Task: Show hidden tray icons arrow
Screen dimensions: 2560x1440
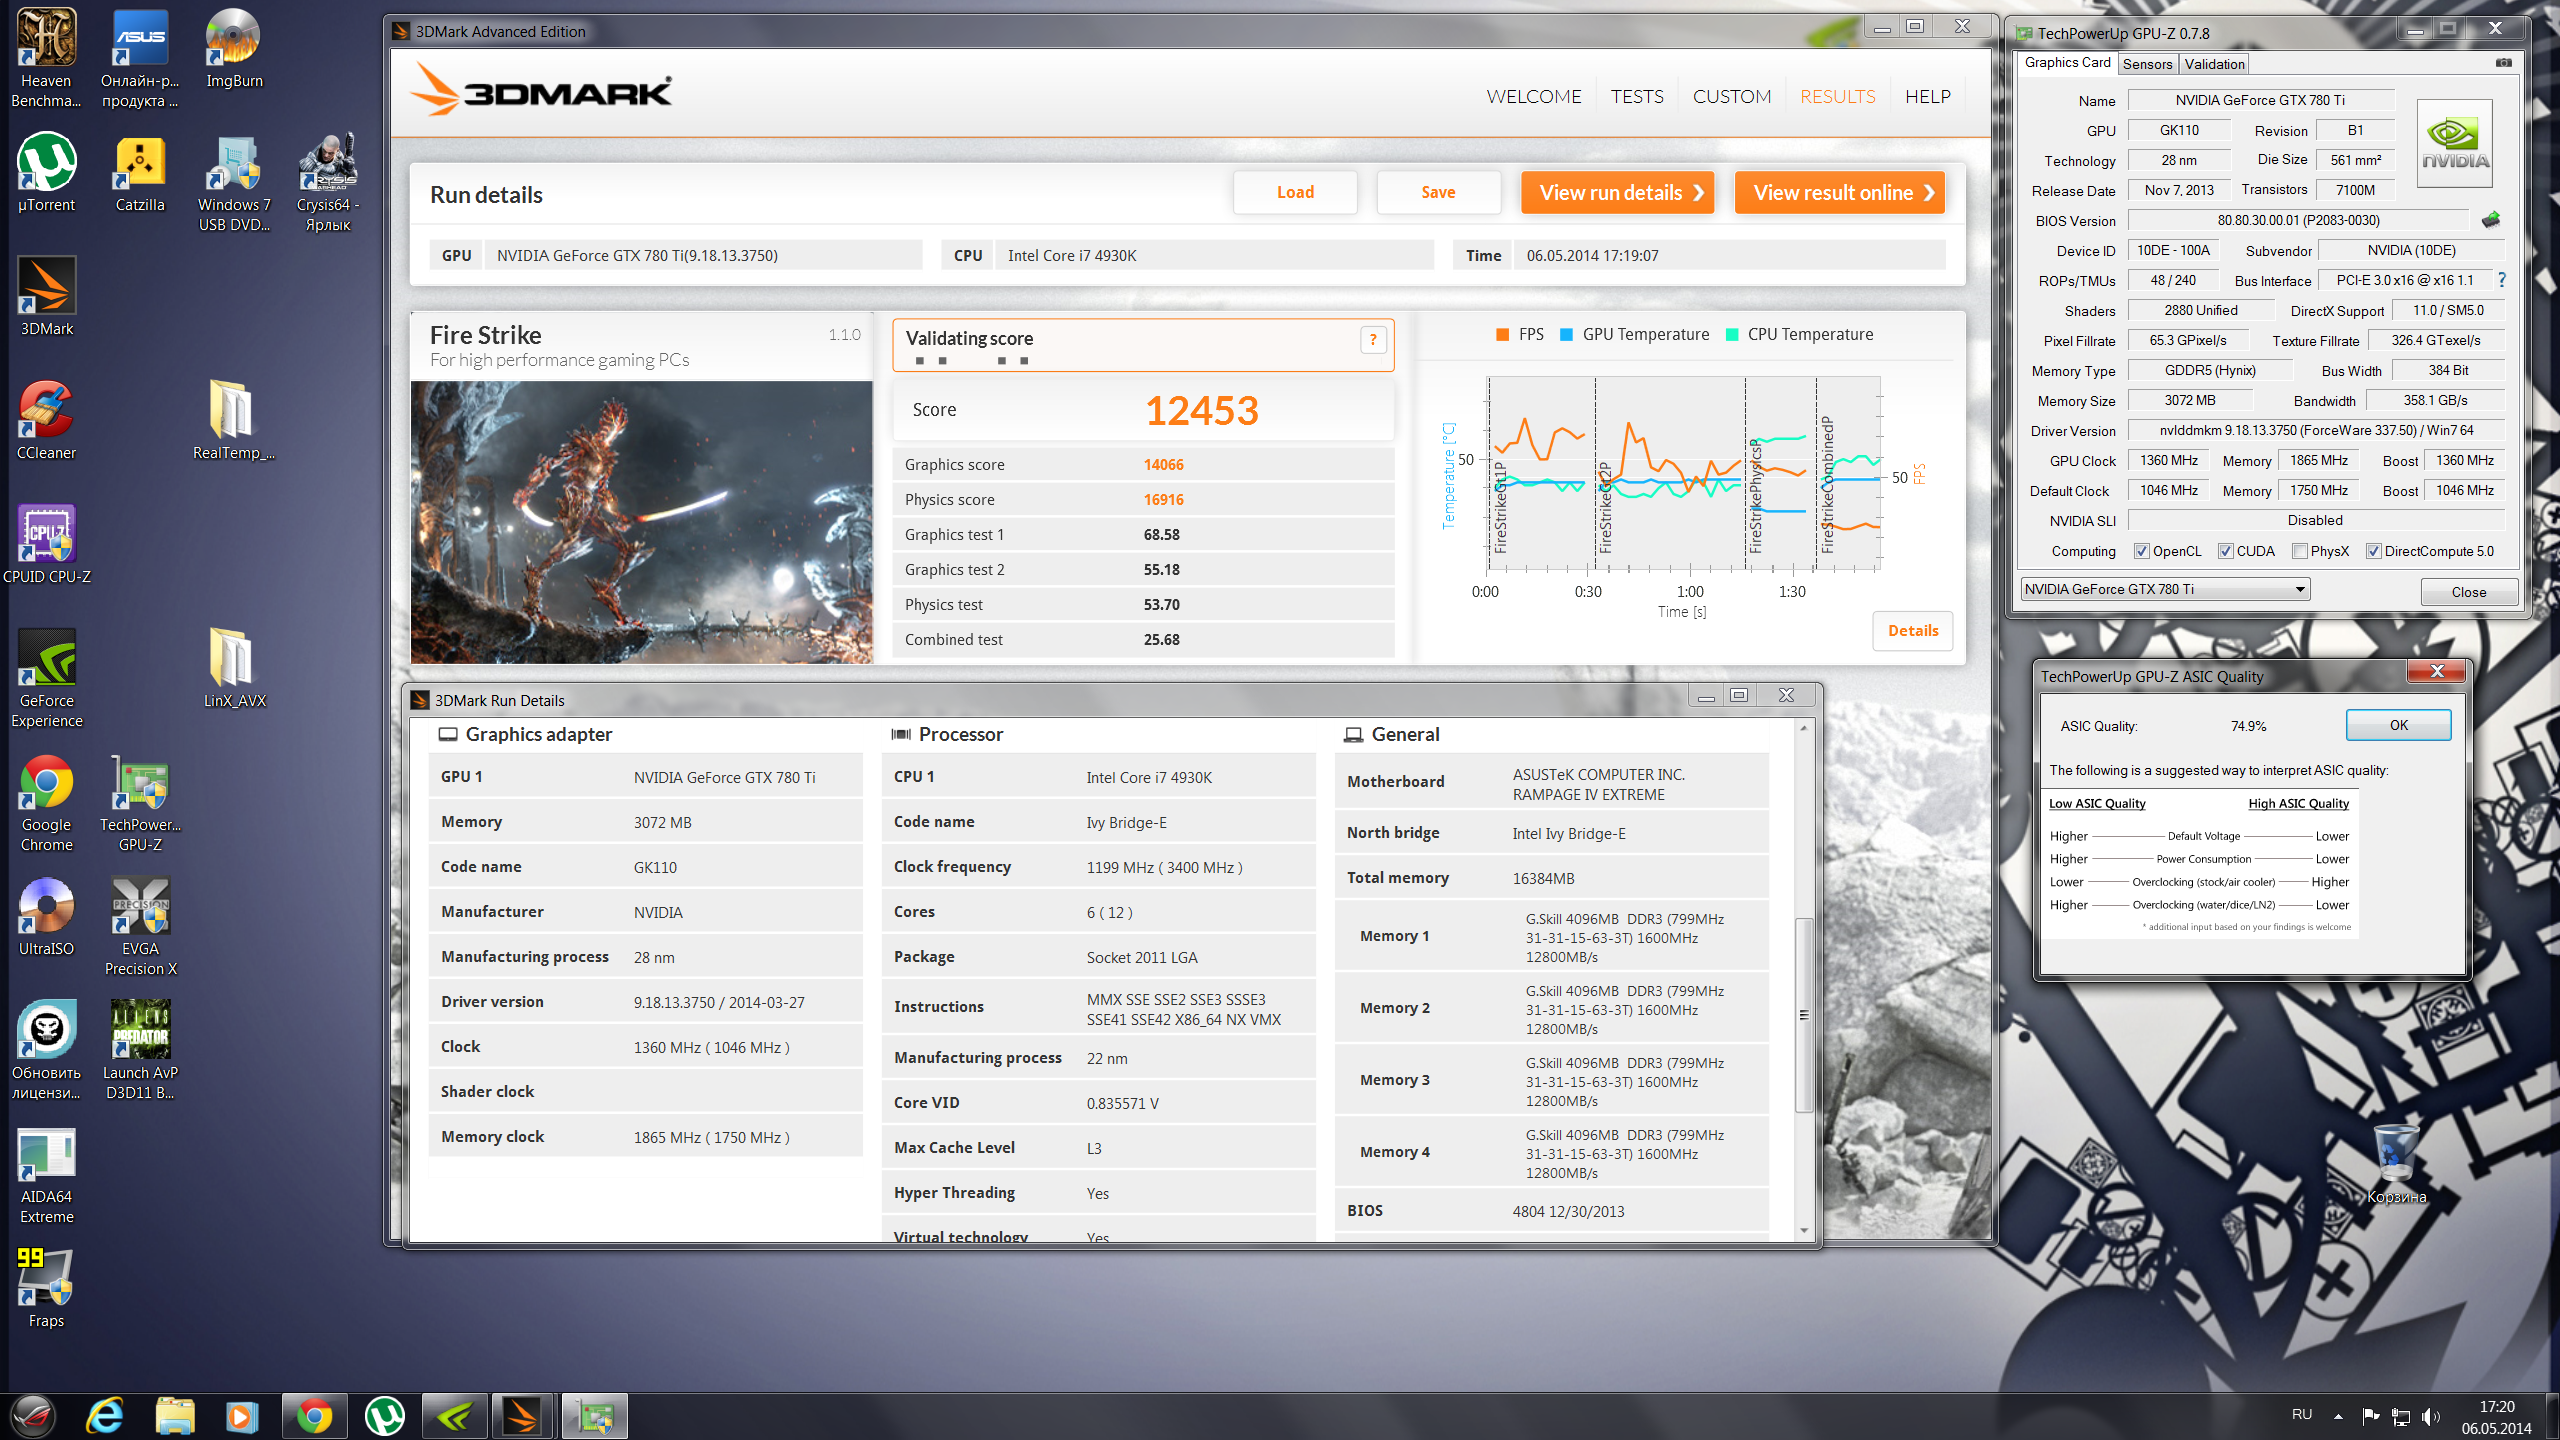Action: 2338,1416
